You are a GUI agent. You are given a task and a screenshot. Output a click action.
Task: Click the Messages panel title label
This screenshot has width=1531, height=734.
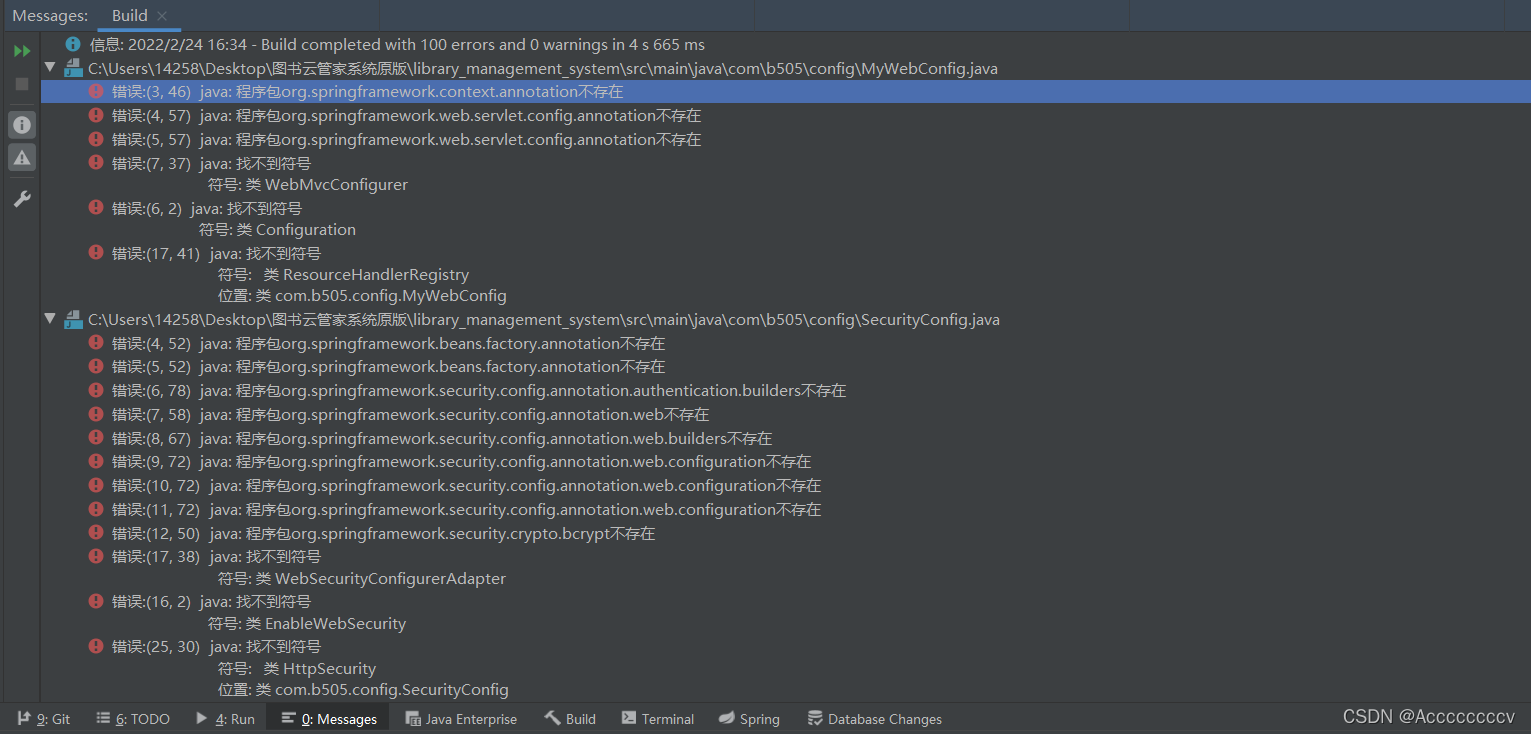pos(50,16)
